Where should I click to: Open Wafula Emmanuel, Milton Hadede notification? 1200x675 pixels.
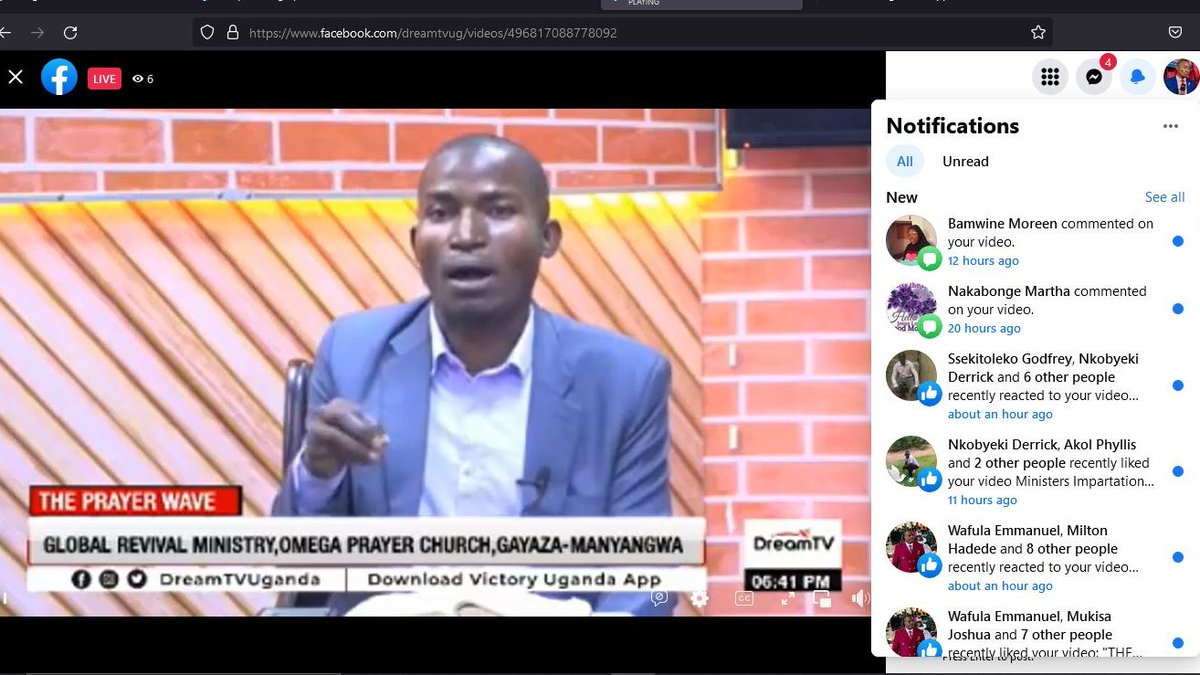pos(1035,558)
